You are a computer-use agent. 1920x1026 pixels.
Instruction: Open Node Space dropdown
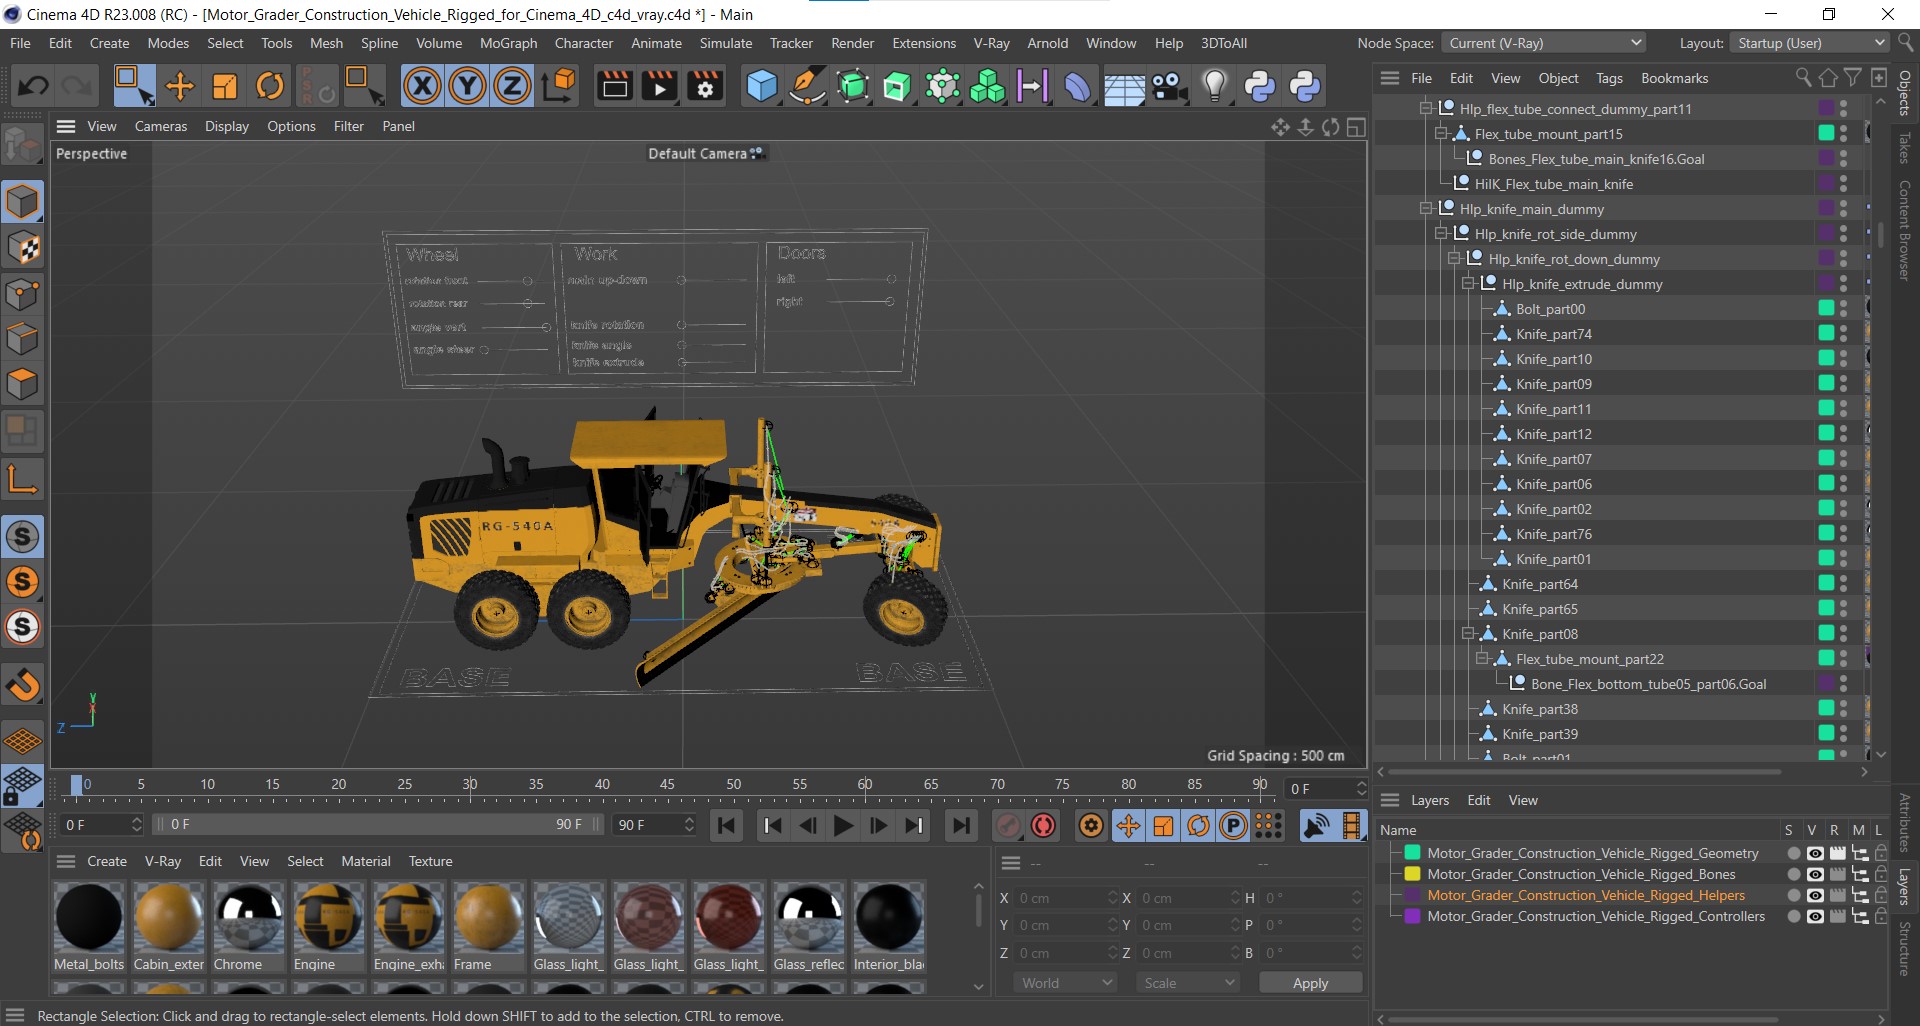click(x=1544, y=43)
